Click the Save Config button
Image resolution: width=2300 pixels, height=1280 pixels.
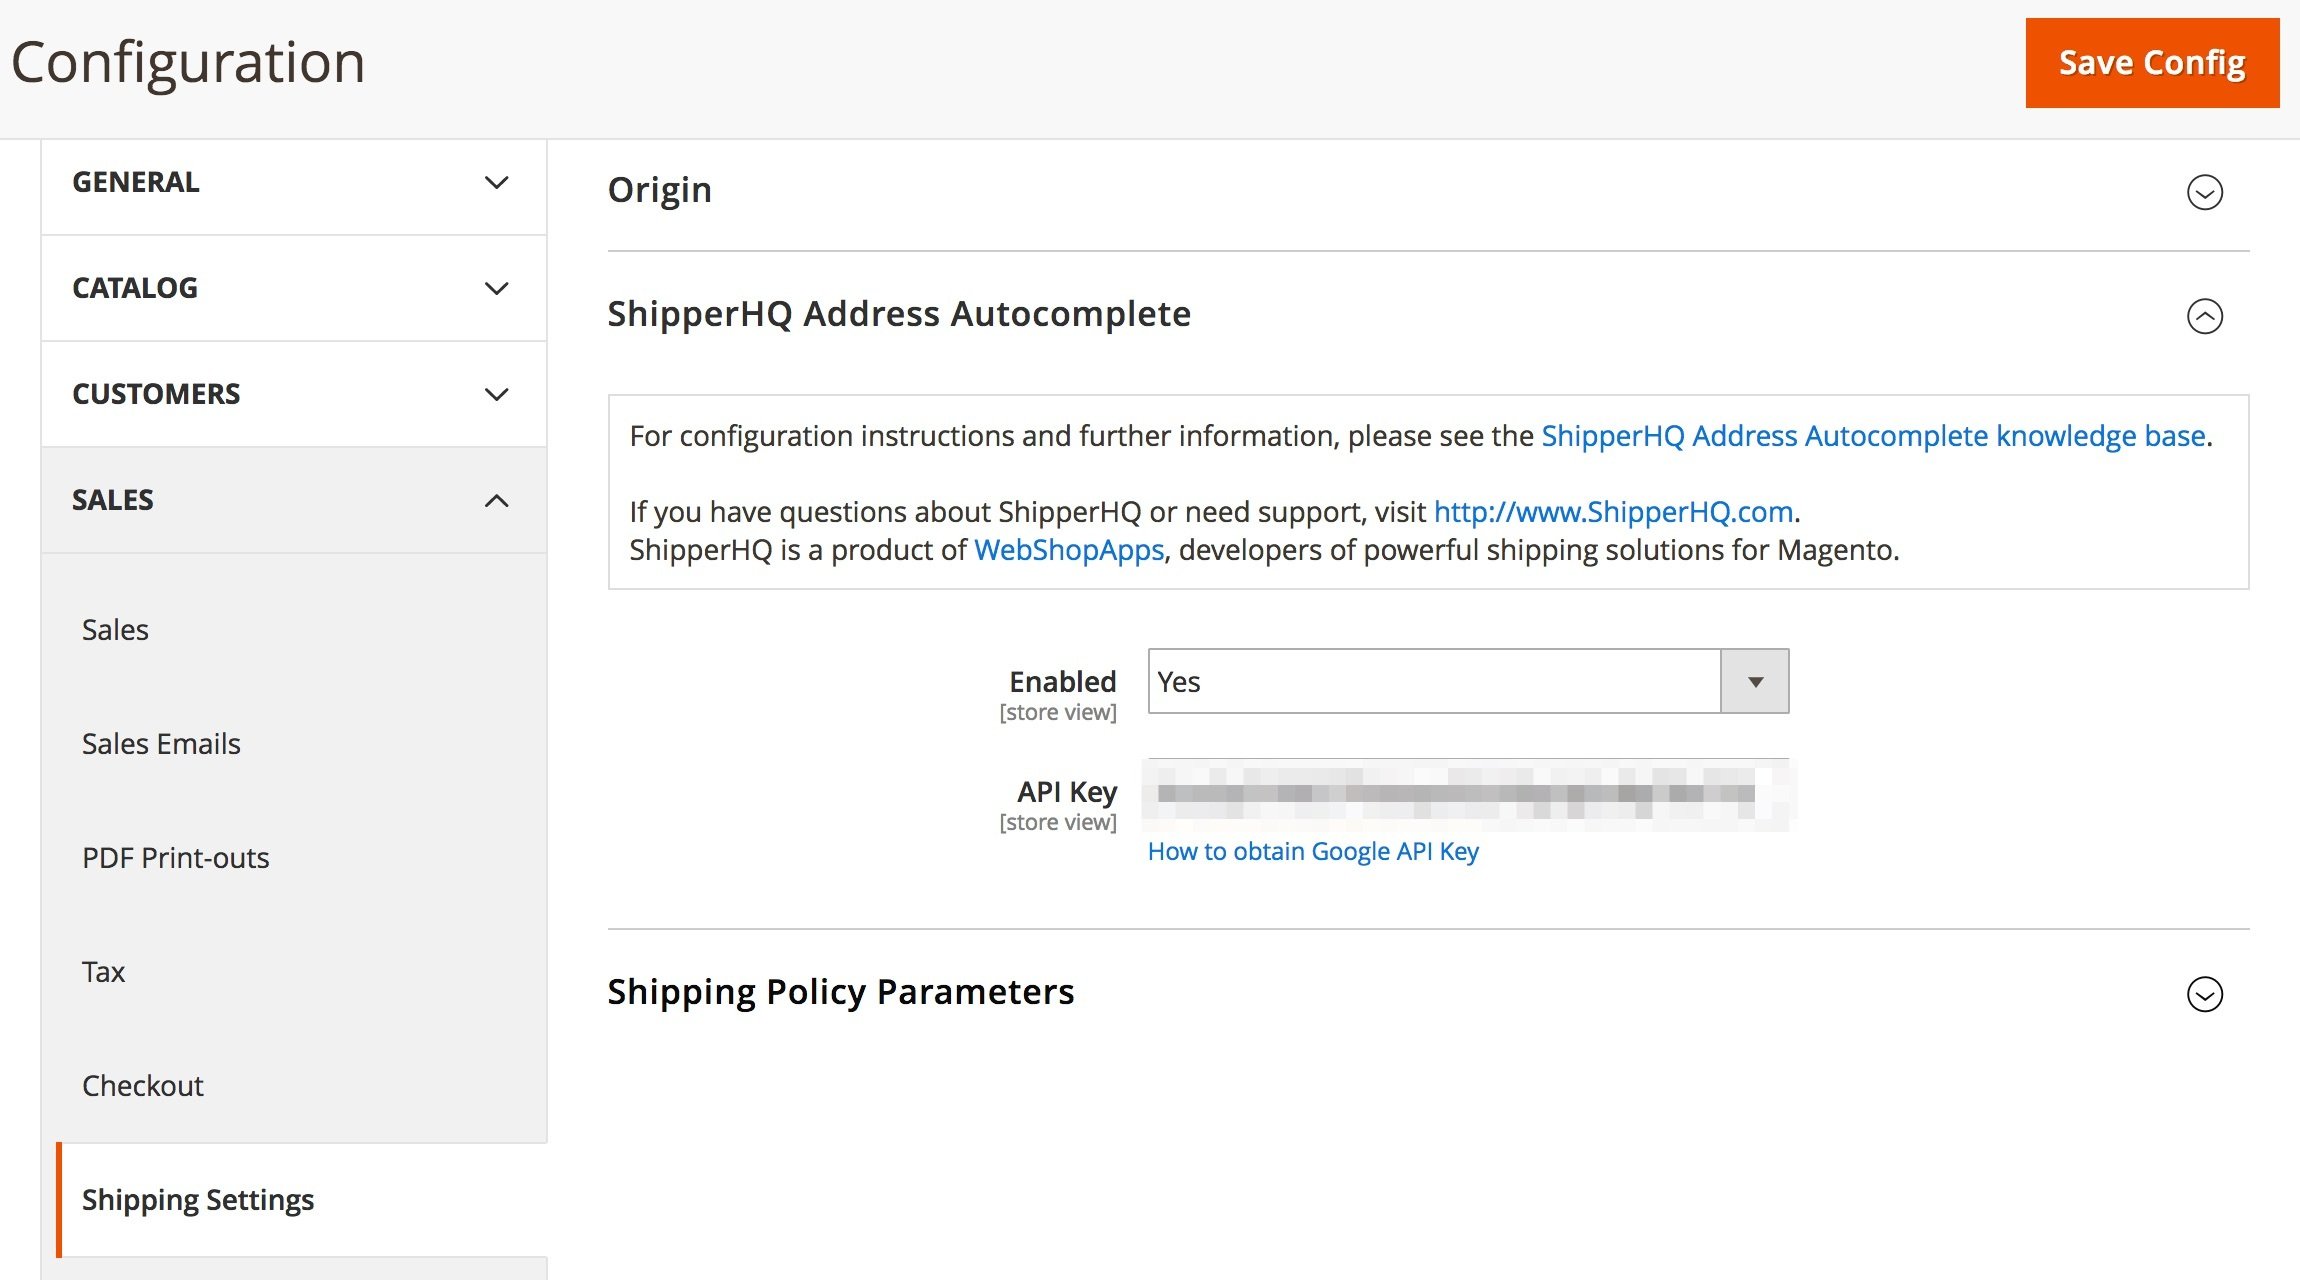[2152, 63]
